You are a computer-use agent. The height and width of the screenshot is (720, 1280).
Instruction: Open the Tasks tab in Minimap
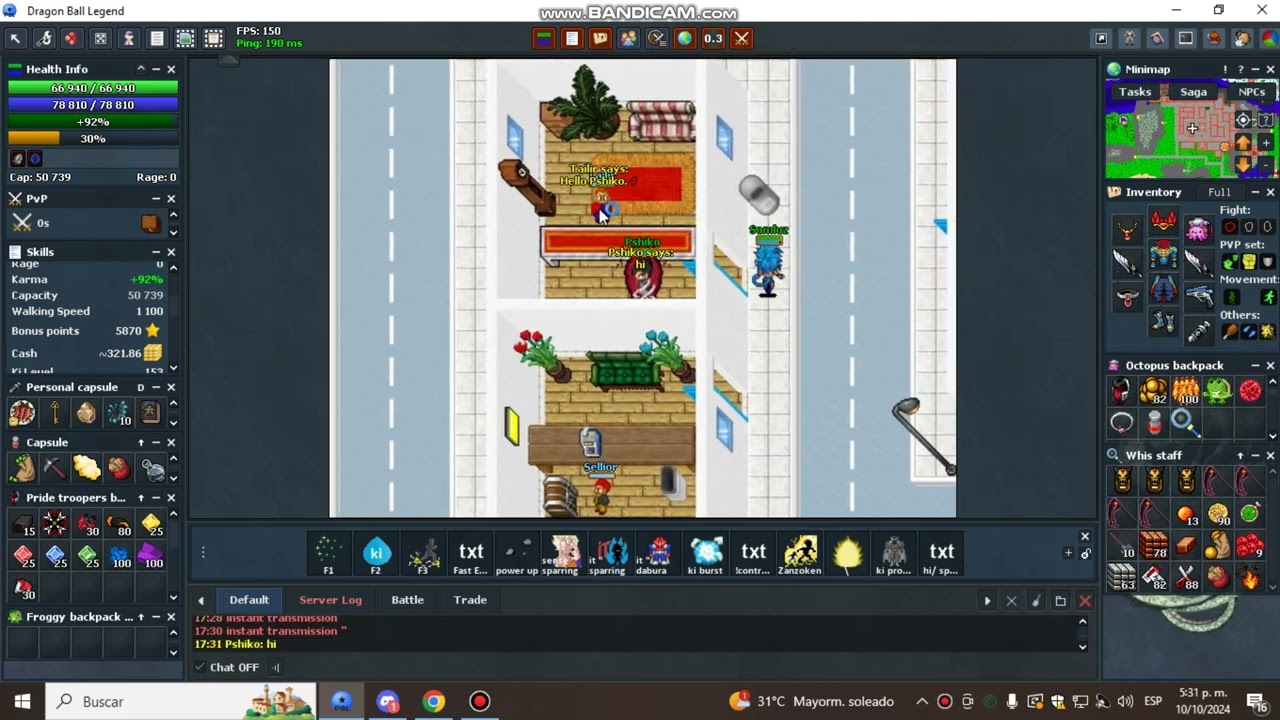pos(1135,92)
